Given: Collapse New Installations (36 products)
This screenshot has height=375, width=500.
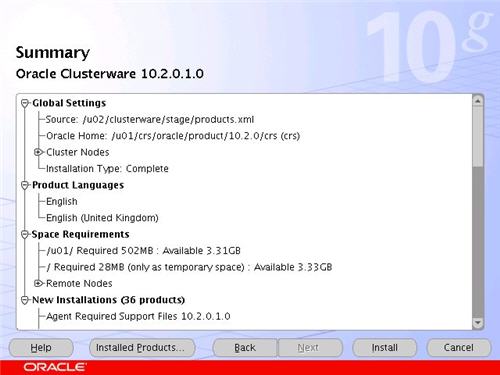Looking at the screenshot, I should coord(25,300).
